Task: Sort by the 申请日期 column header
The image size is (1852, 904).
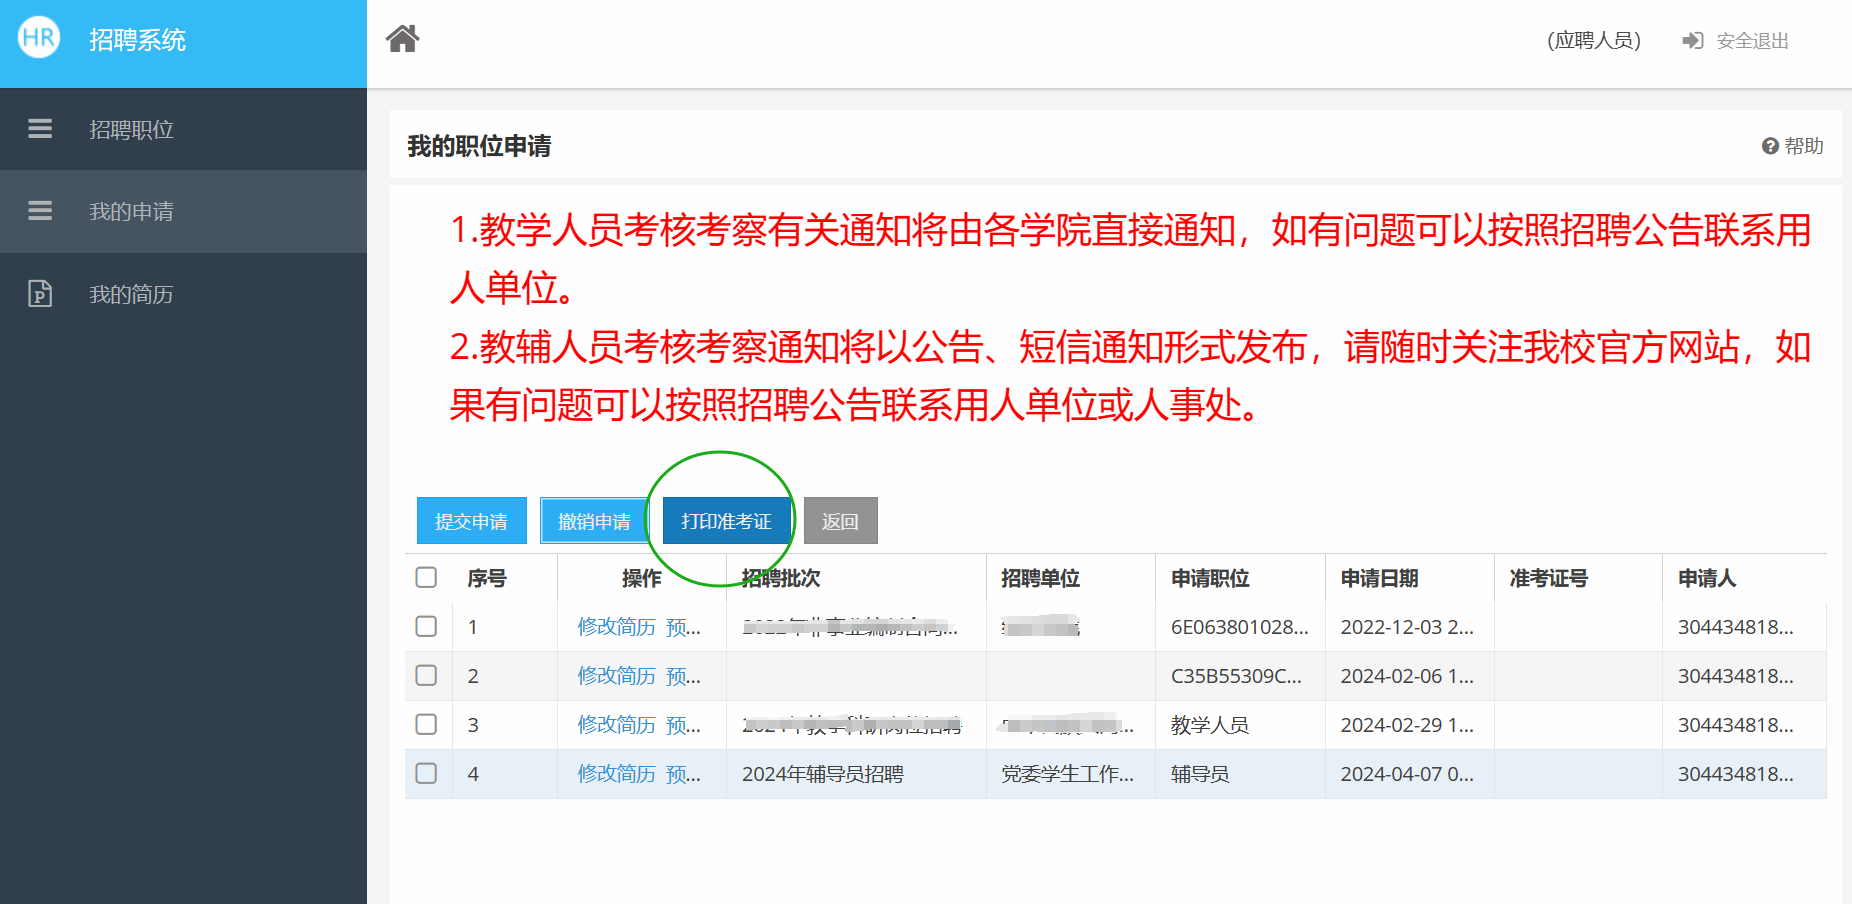Action: click(1379, 578)
